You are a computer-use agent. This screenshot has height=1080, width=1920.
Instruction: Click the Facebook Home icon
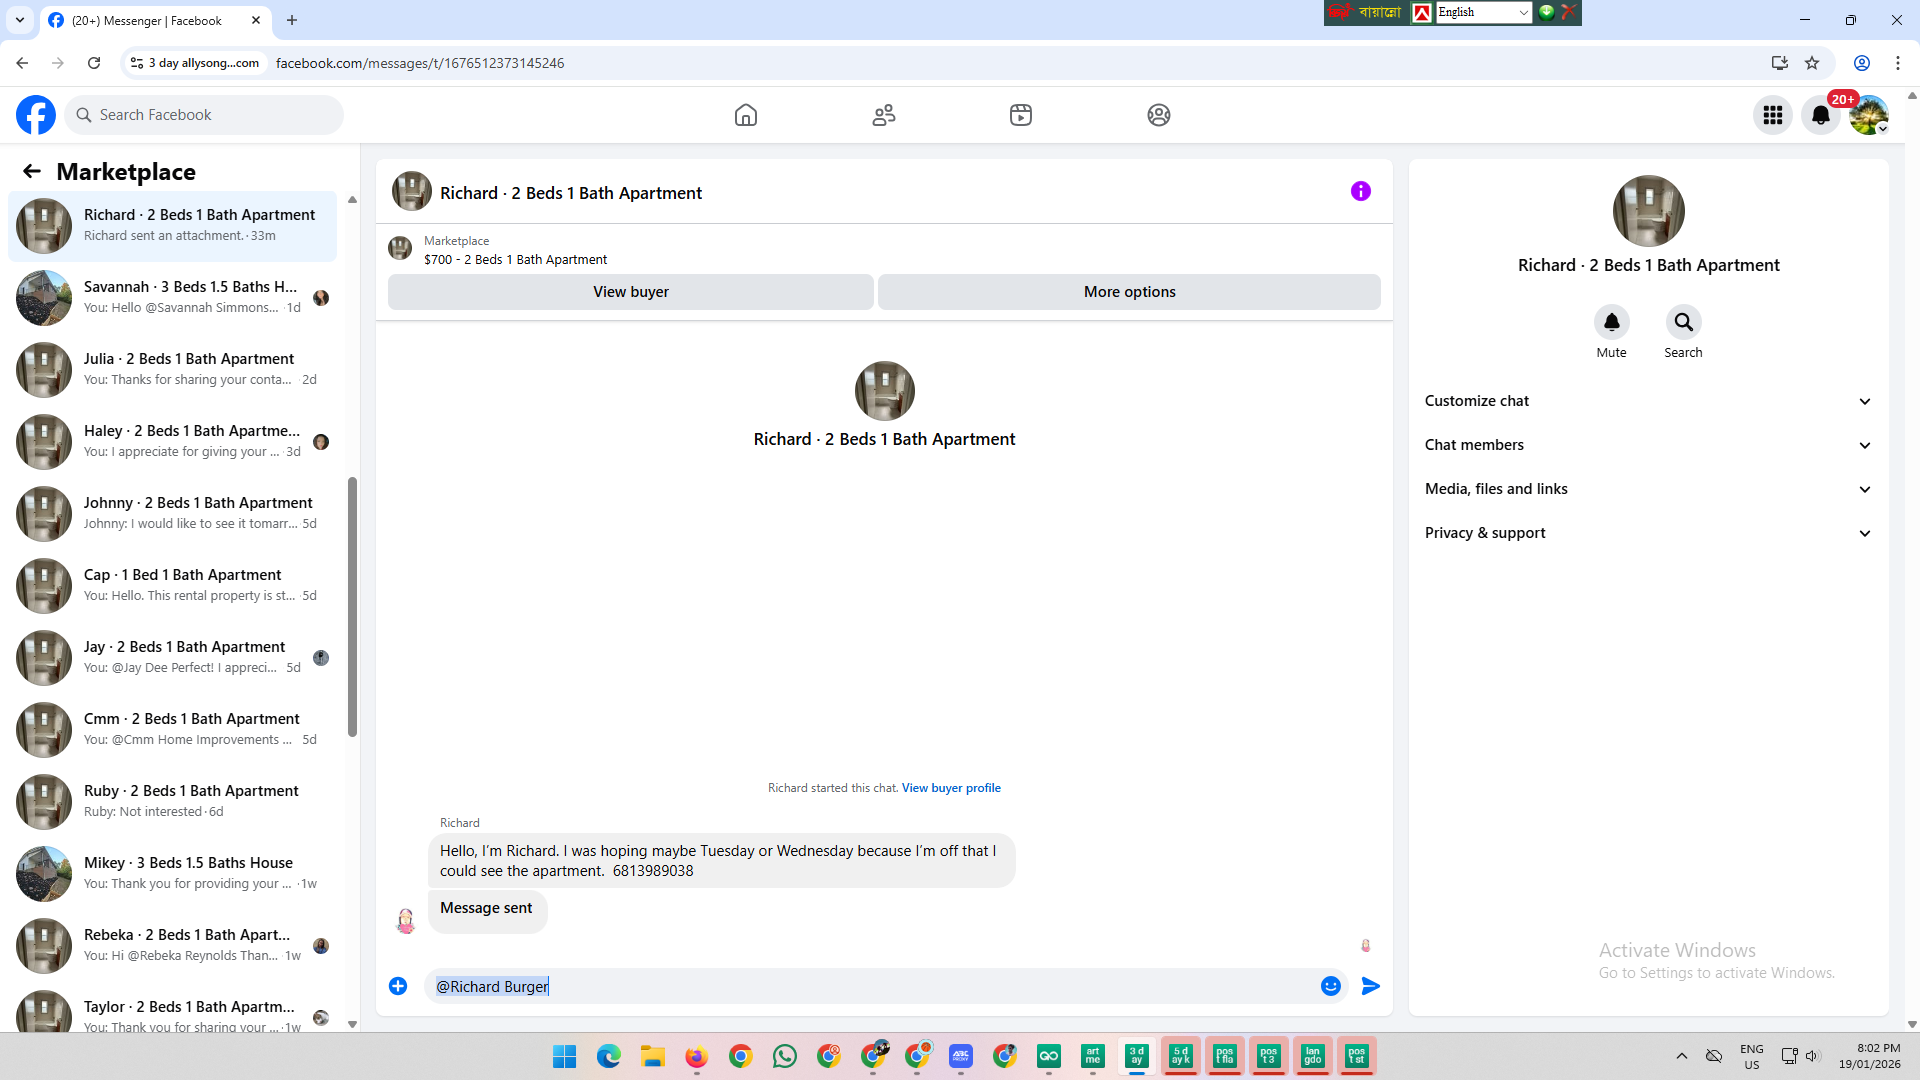coord(746,115)
